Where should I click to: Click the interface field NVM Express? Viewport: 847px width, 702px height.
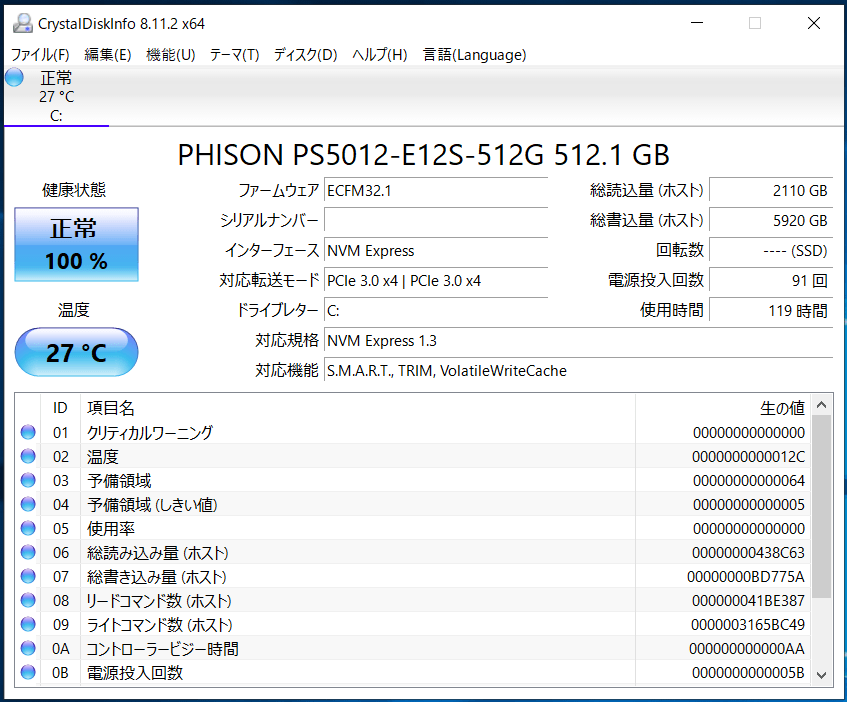tap(436, 251)
